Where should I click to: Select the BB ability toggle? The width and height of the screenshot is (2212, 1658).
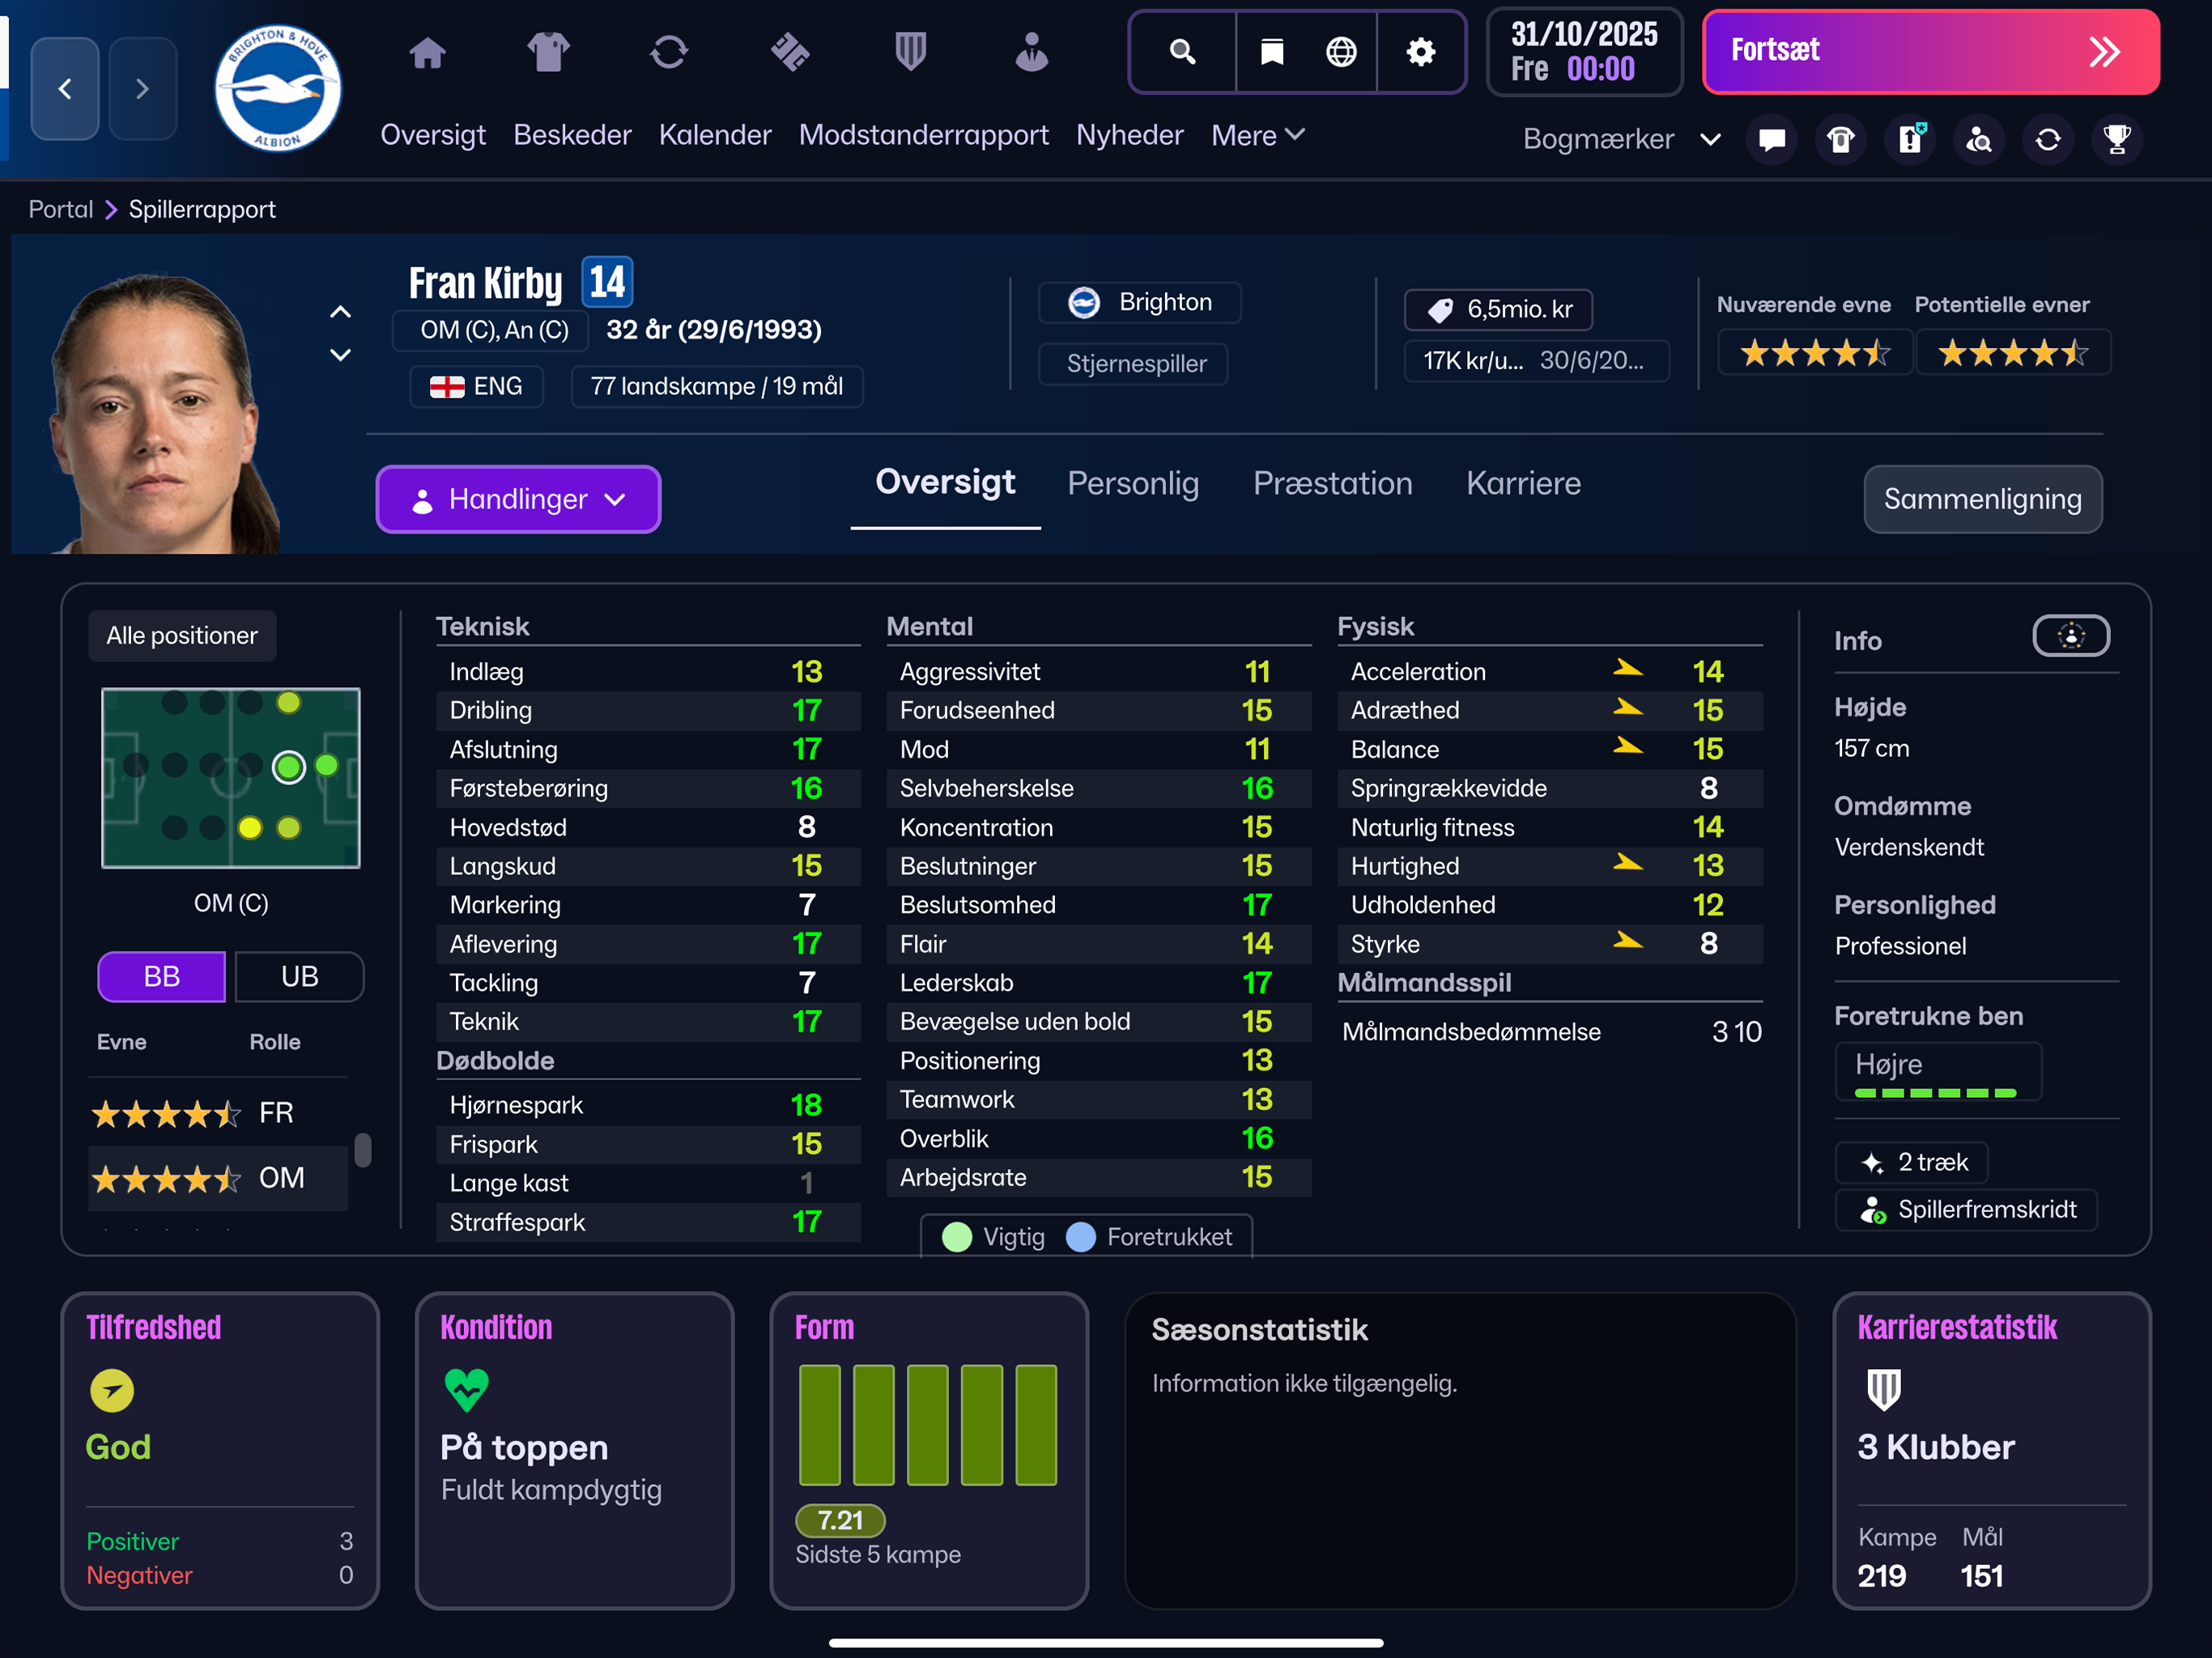click(160, 976)
